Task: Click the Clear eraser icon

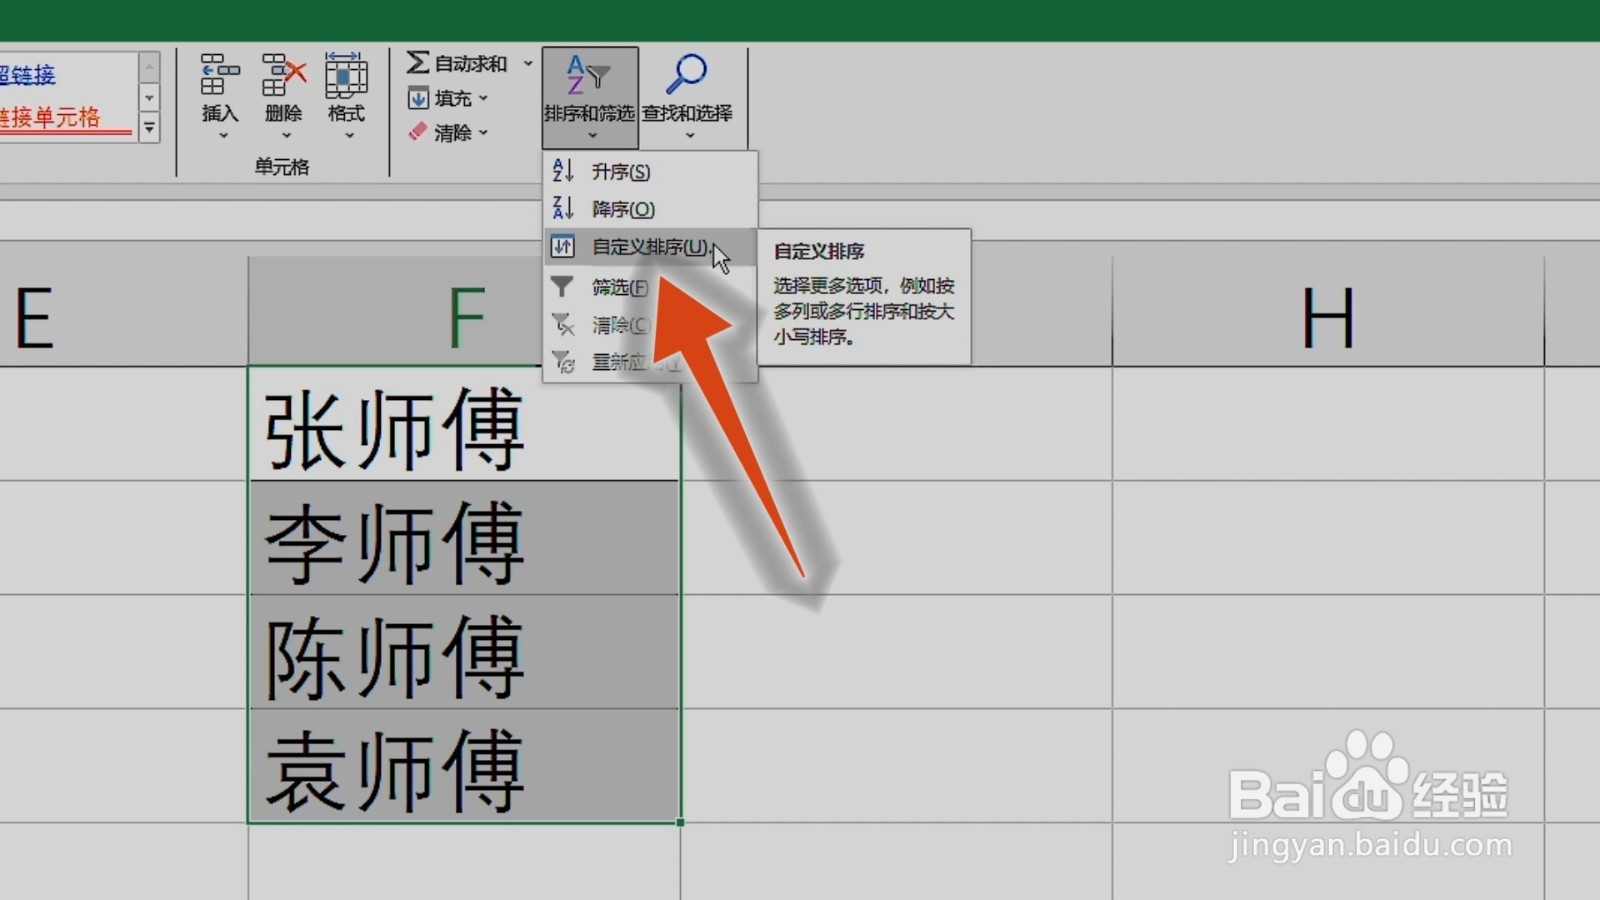Action: [x=418, y=132]
